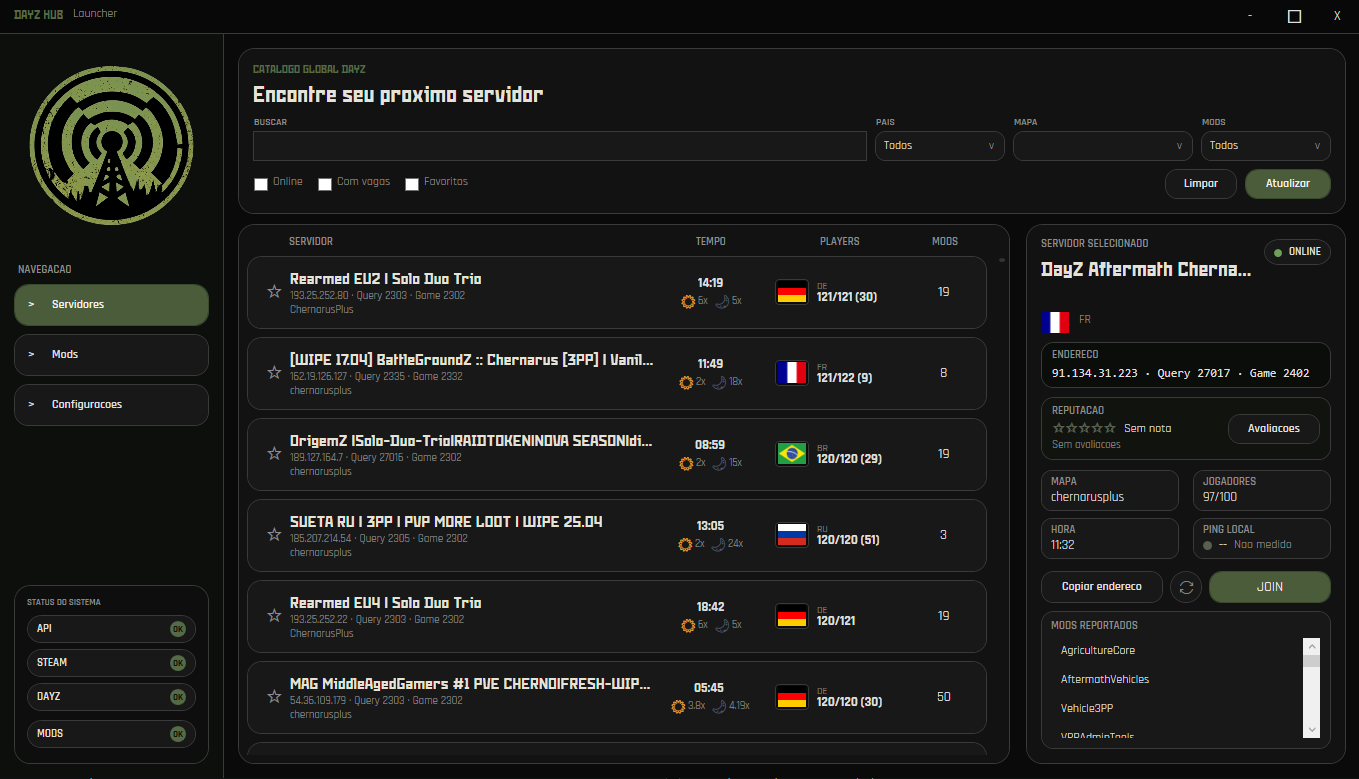
Task: Click scroll up arrow in mods list
Action: pyautogui.click(x=1311, y=646)
